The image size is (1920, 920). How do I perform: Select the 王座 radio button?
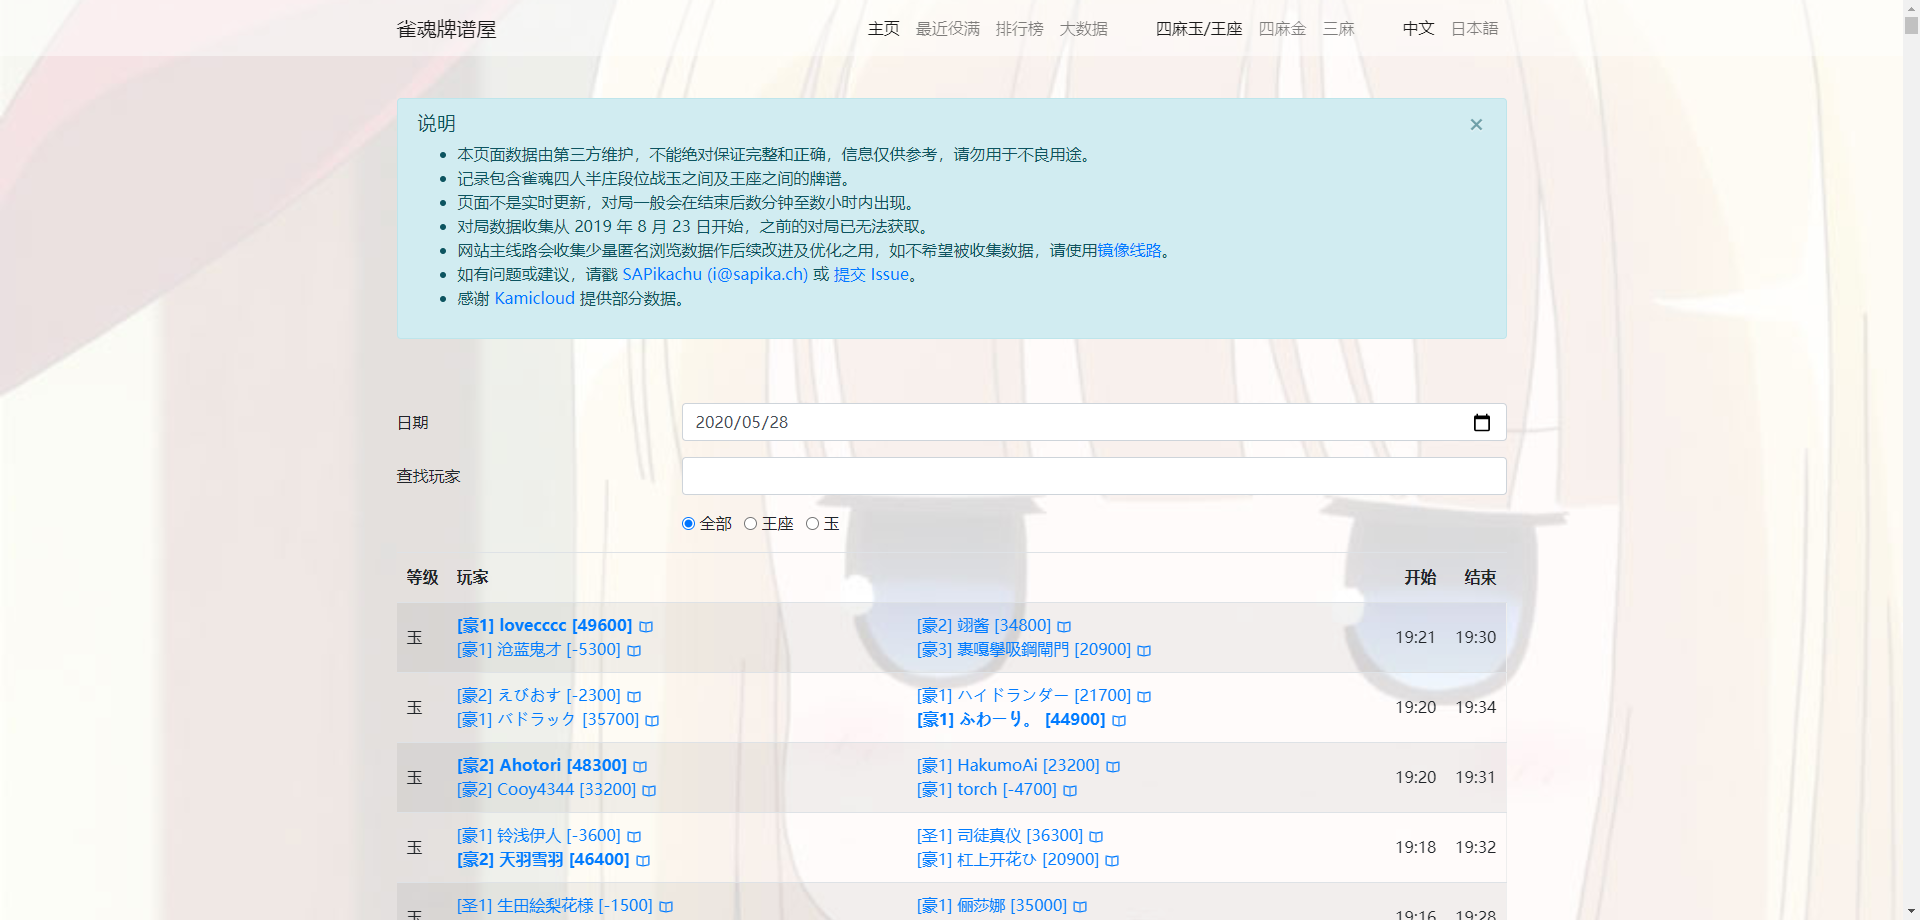750,524
